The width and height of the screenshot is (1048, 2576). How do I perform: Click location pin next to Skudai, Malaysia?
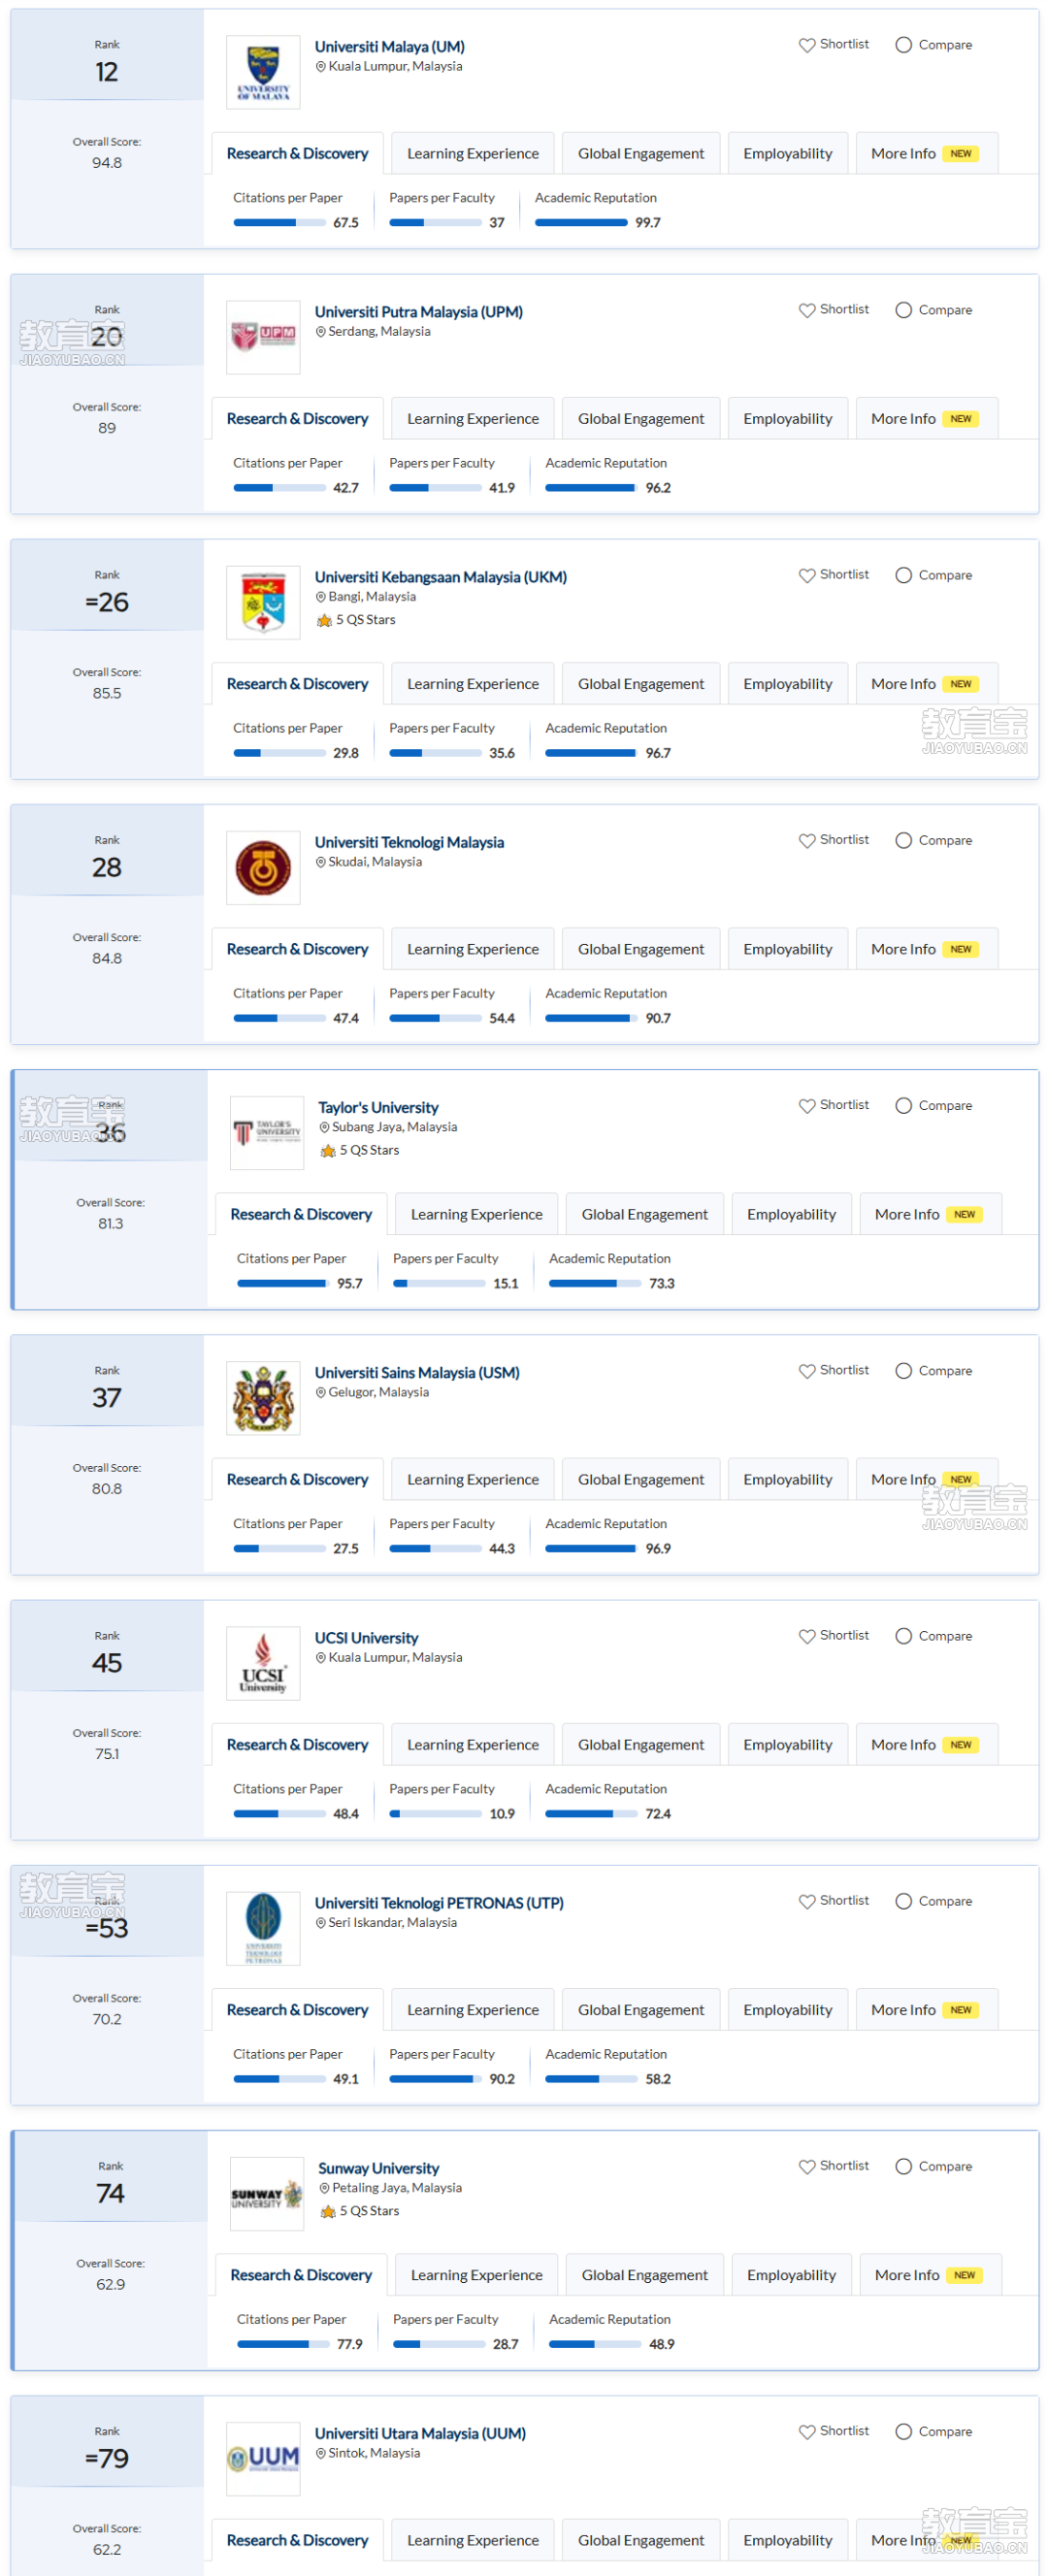point(321,862)
